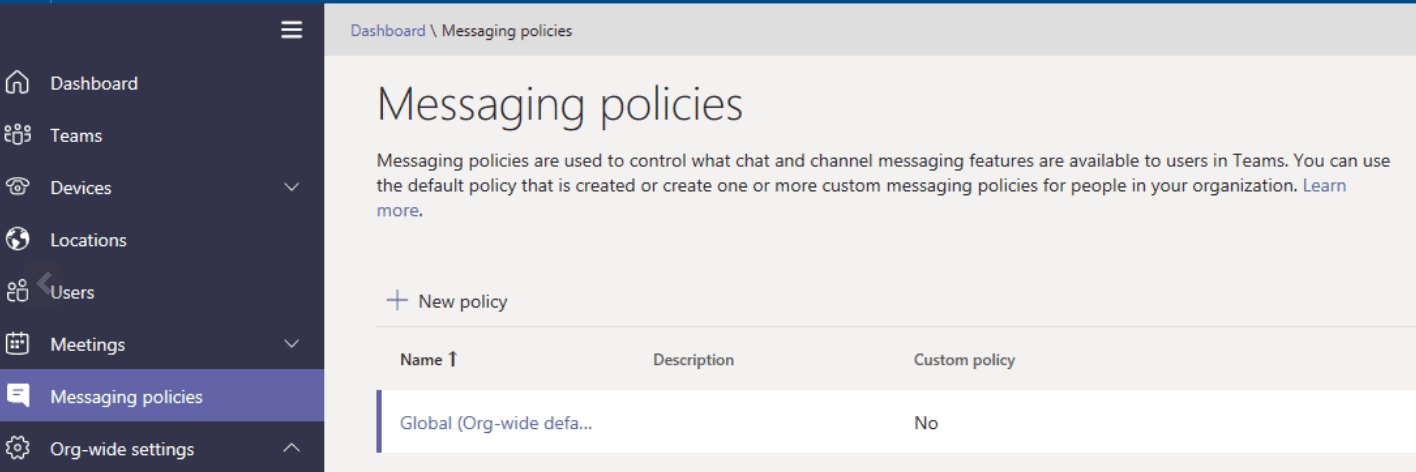Click the Custom policy column header
1416x472 pixels.
964,359
